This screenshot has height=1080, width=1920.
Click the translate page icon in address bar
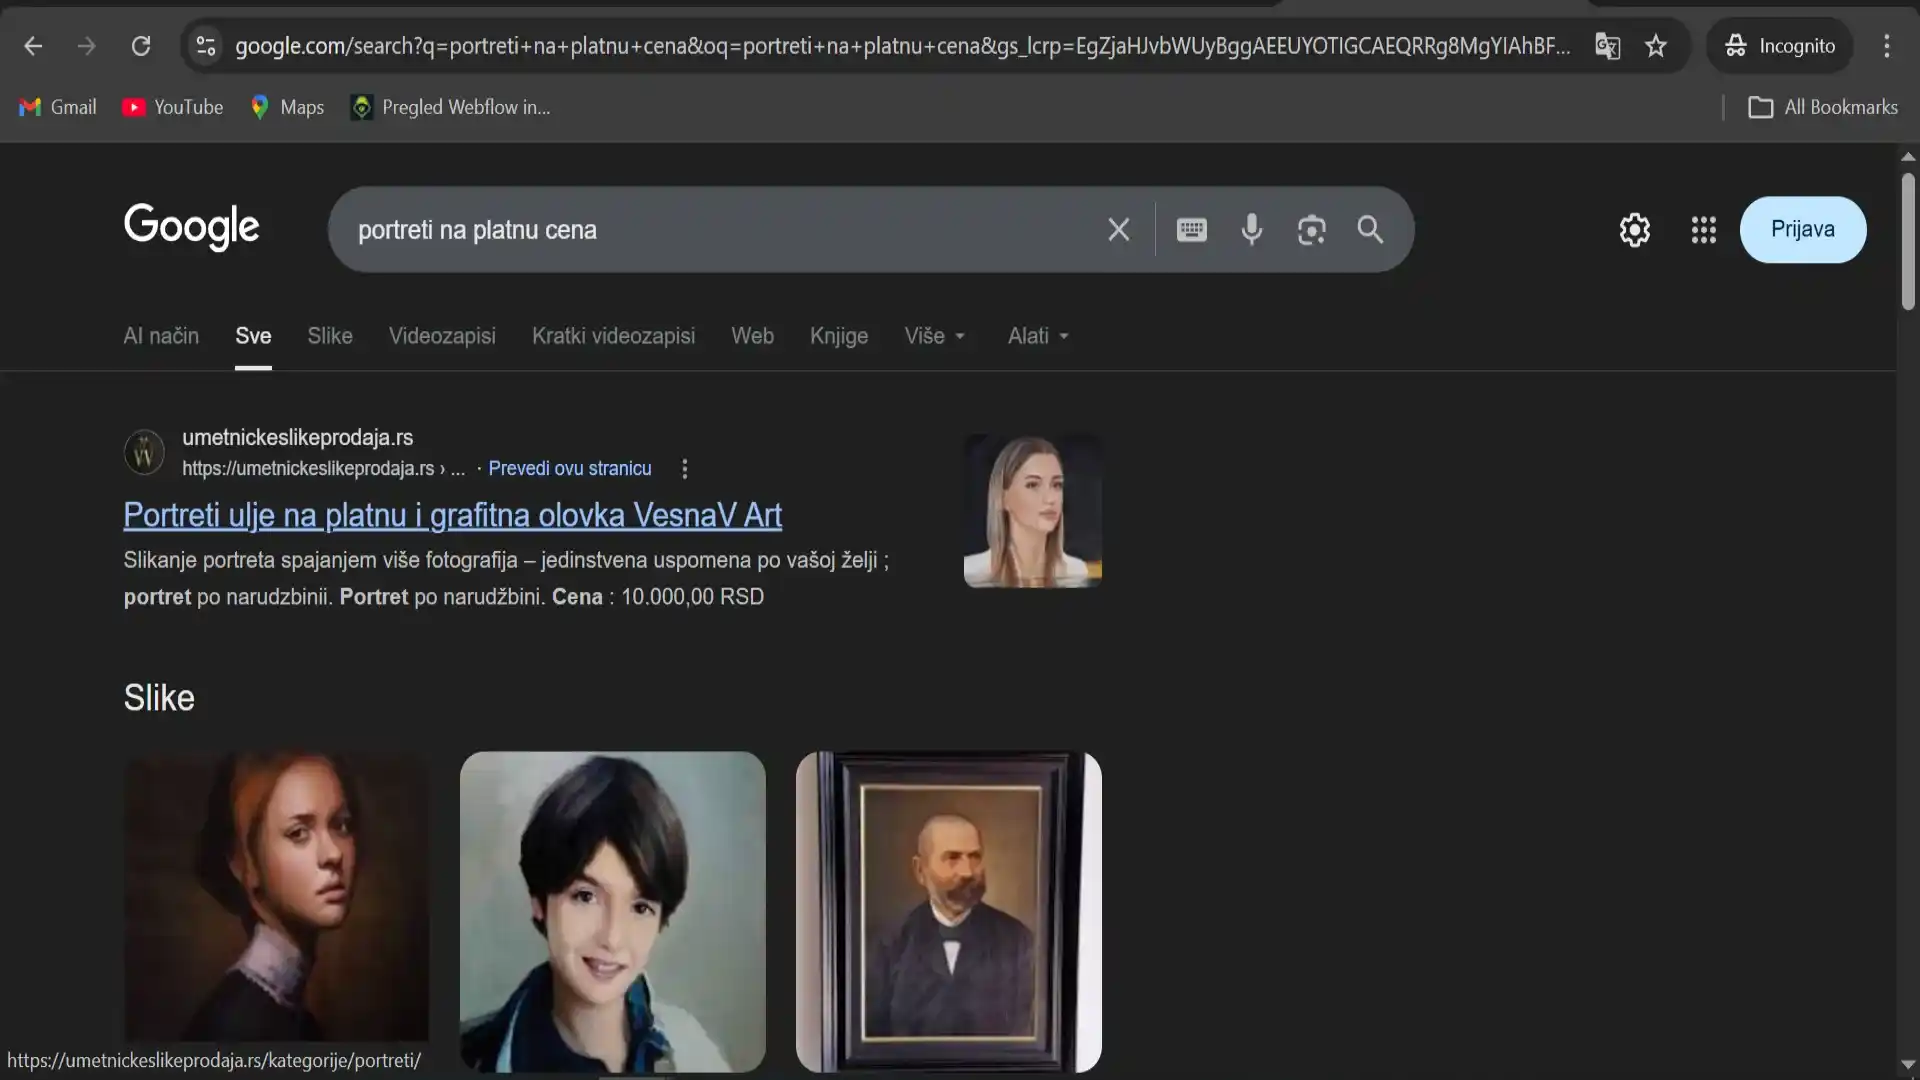point(1607,46)
